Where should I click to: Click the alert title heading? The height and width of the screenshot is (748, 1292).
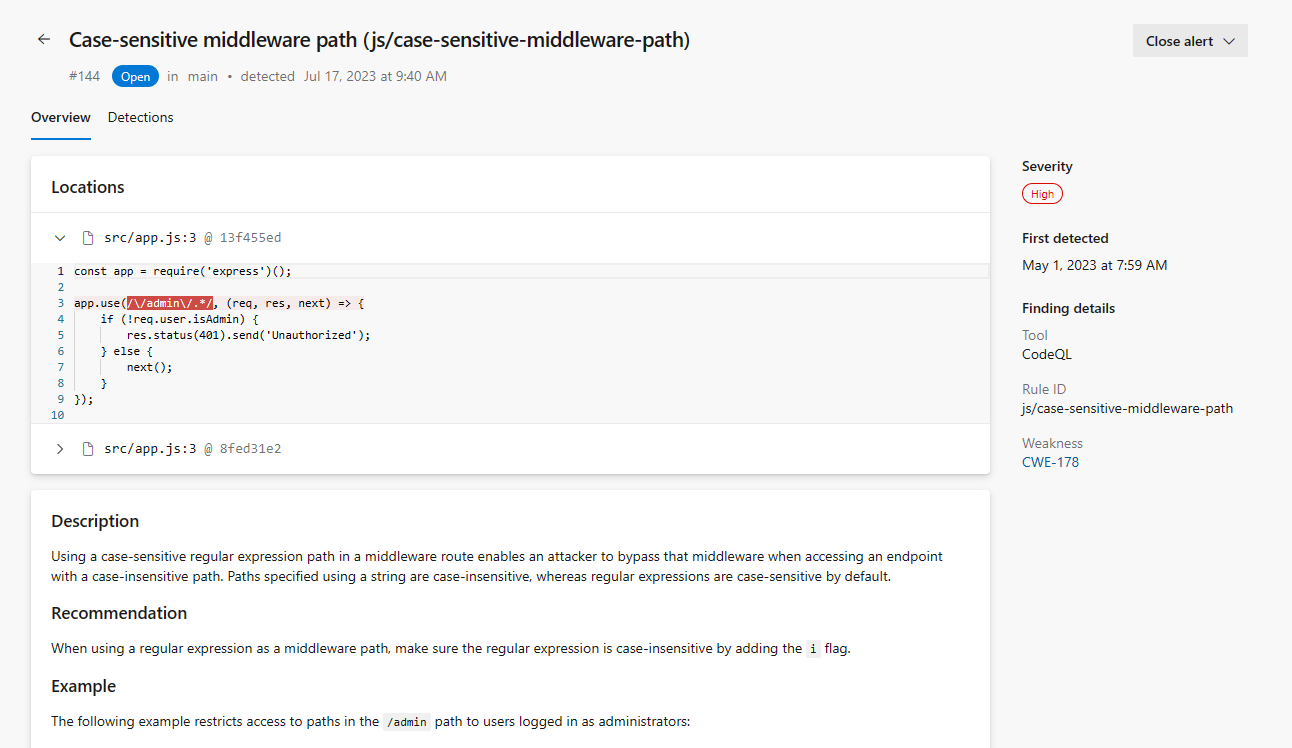379,40
